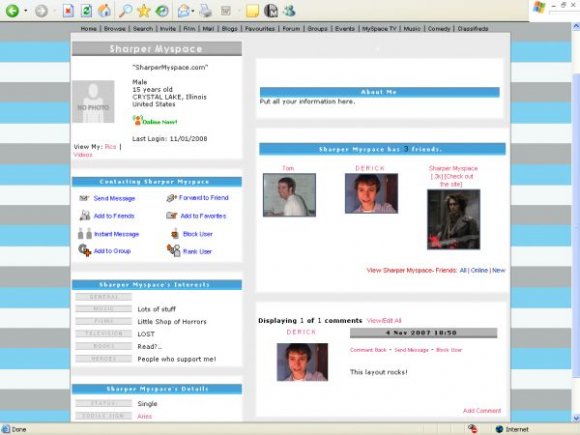Click the Instant Message people icon
This screenshot has height=435, width=580.
85,233
